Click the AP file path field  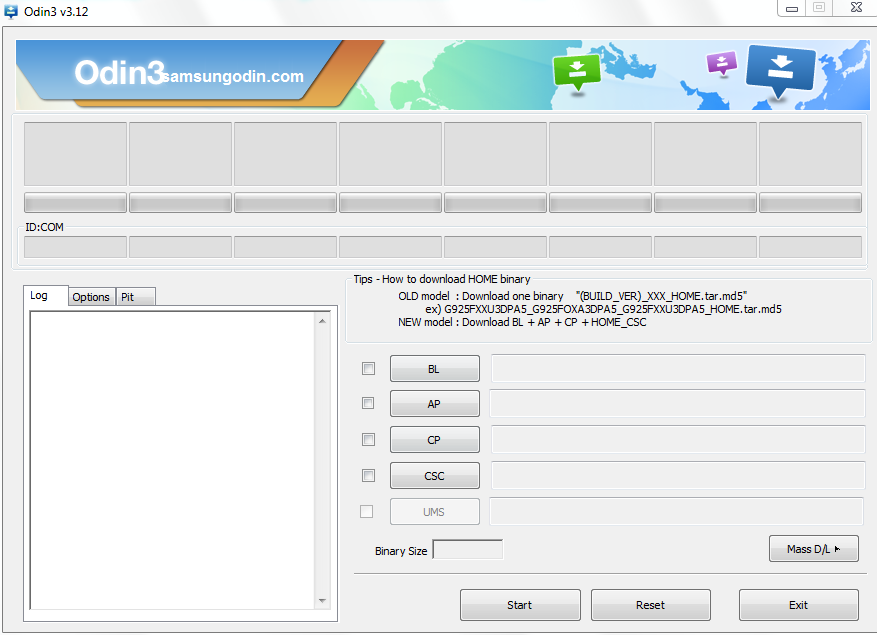(677, 403)
